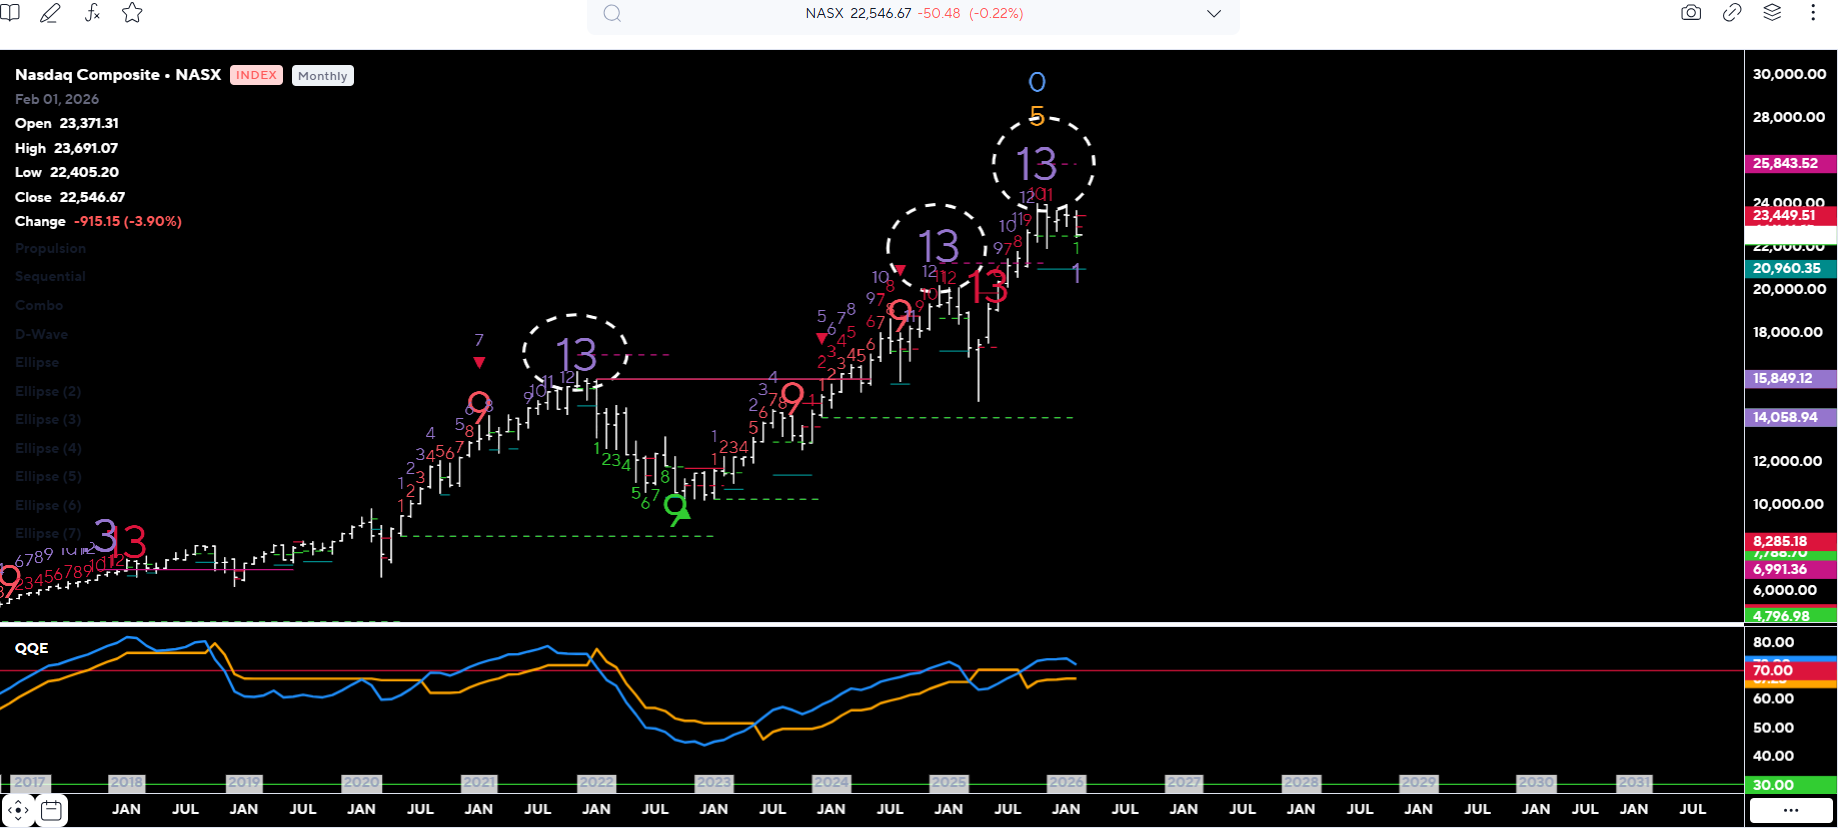Select the pencil drawing tool

coord(50,13)
